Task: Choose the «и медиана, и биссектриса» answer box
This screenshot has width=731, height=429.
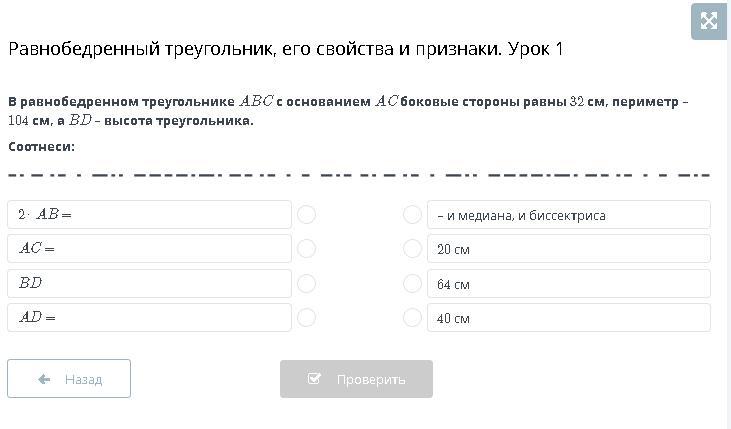Action: 568,214
